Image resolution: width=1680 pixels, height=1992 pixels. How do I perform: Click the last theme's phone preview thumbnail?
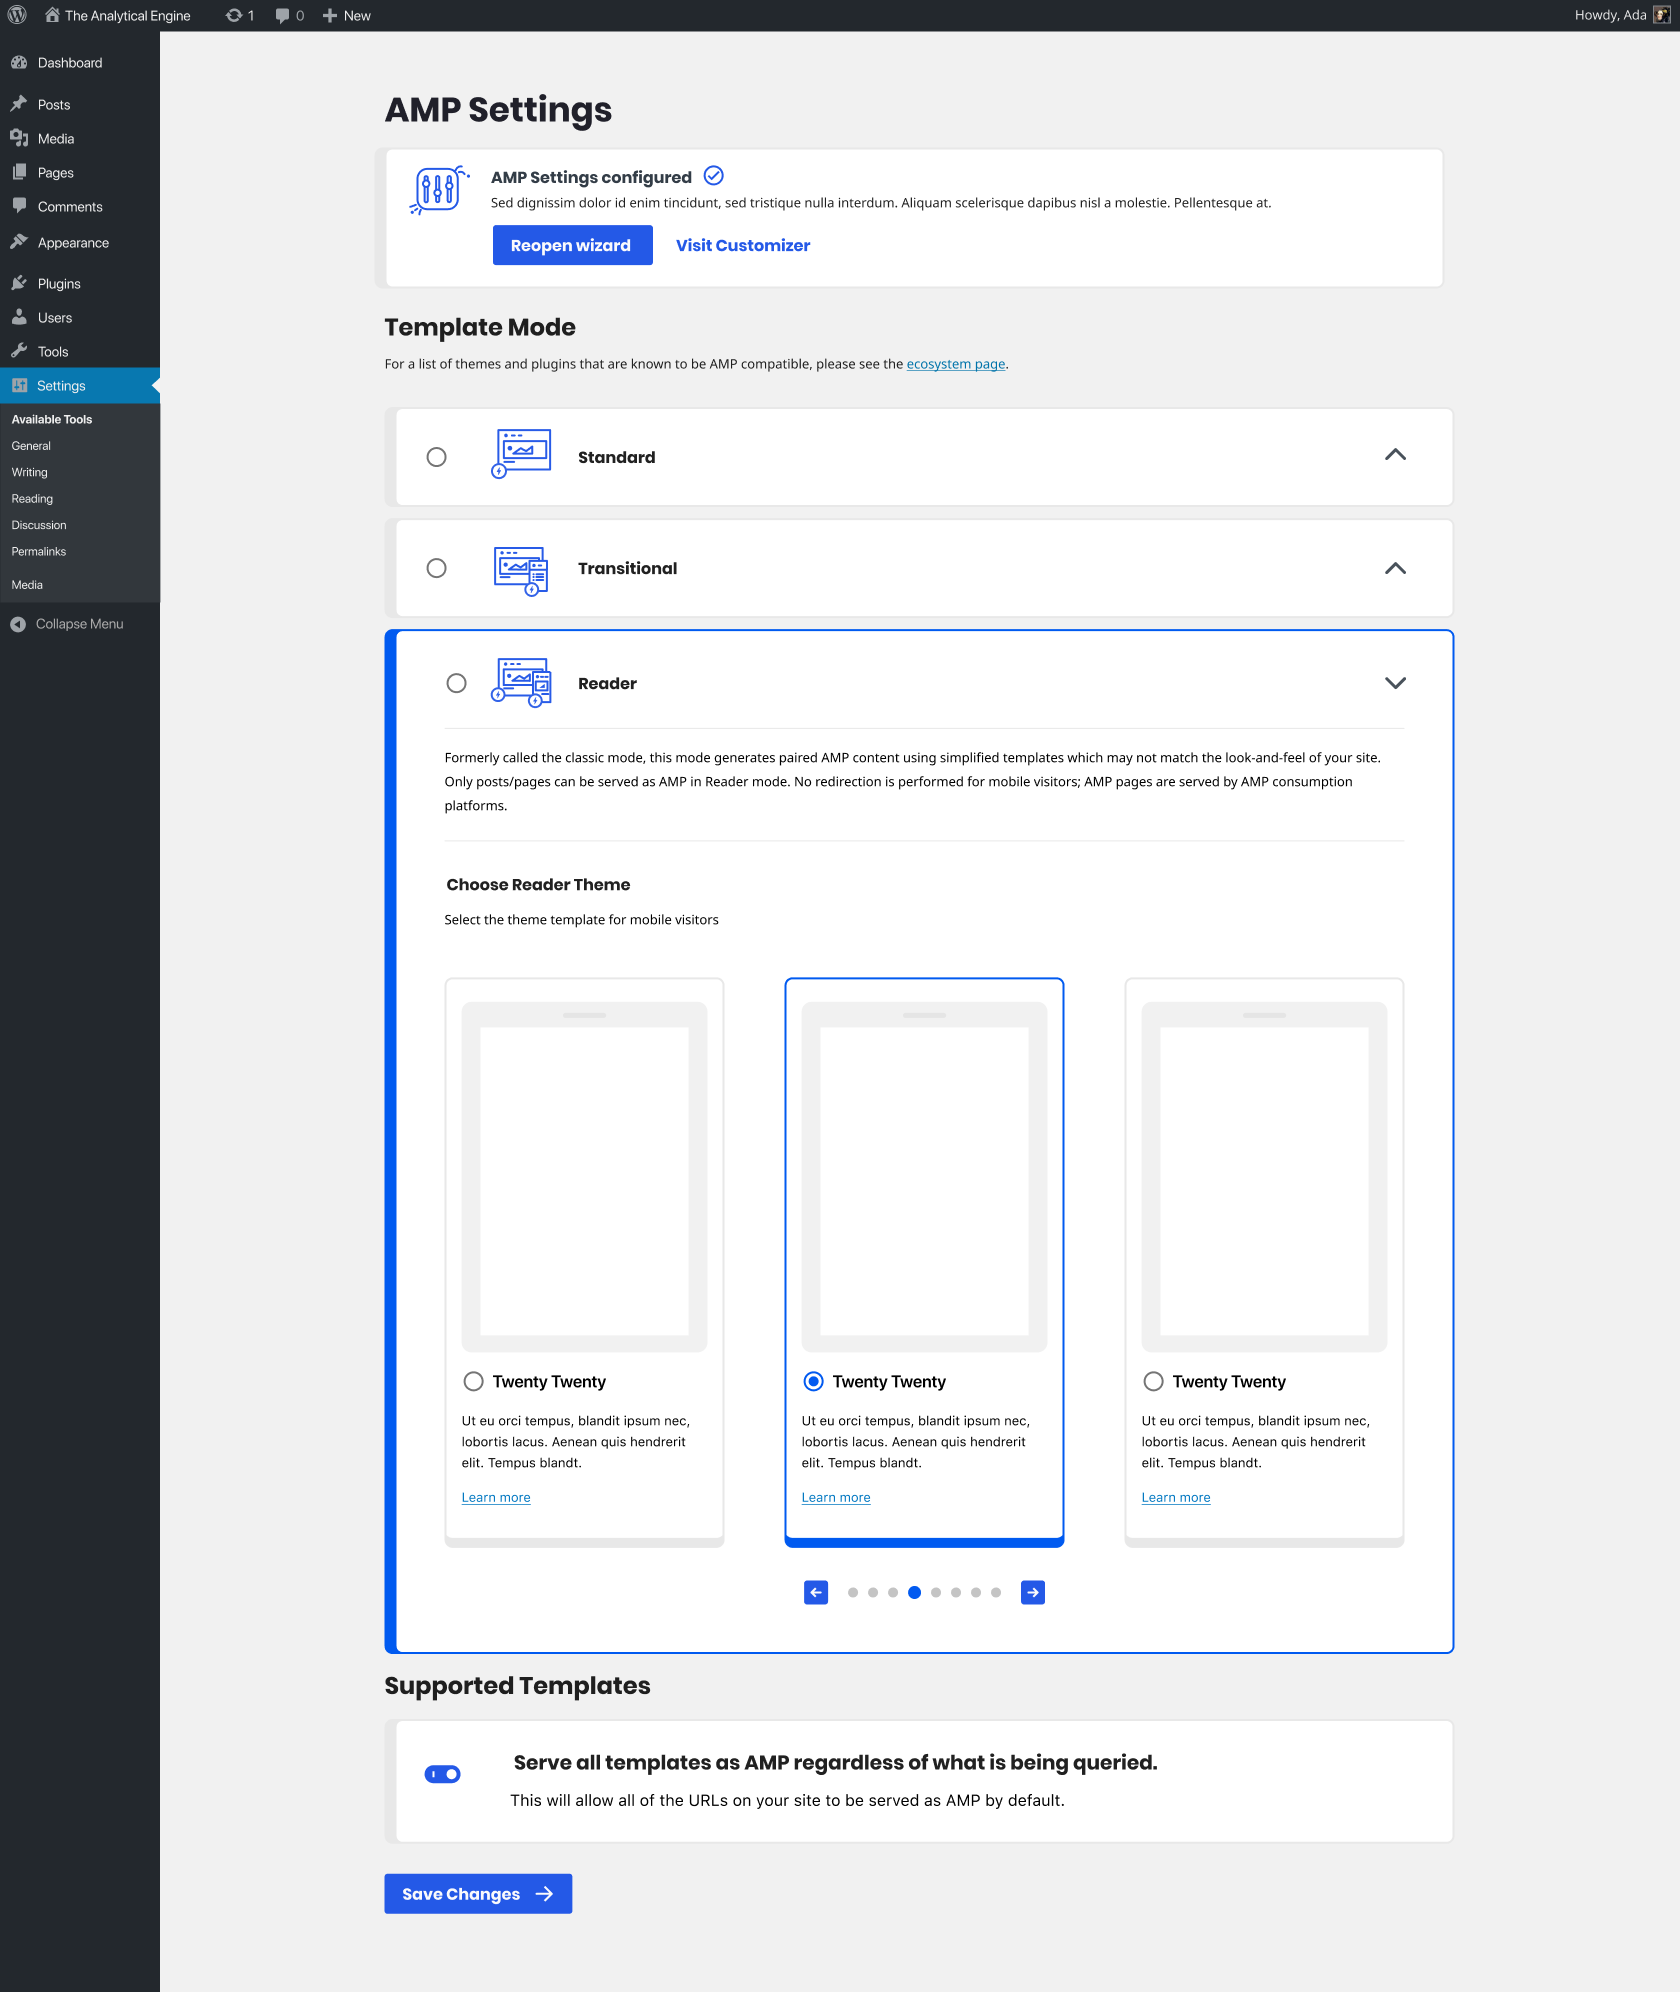tap(1264, 1177)
